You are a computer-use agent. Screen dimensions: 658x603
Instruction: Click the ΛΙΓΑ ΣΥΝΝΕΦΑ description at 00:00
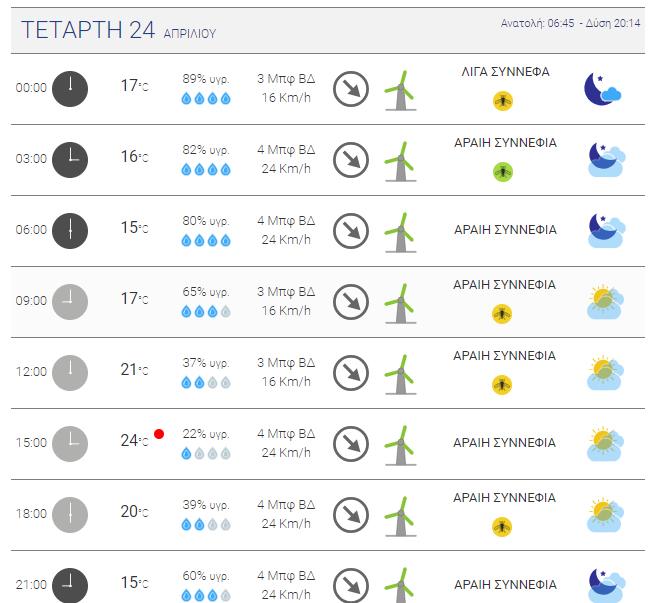pos(505,72)
